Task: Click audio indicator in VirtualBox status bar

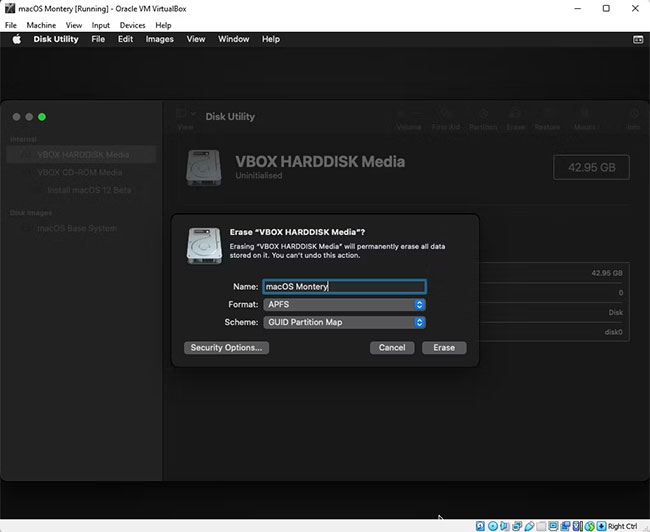Action: pos(504,526)
